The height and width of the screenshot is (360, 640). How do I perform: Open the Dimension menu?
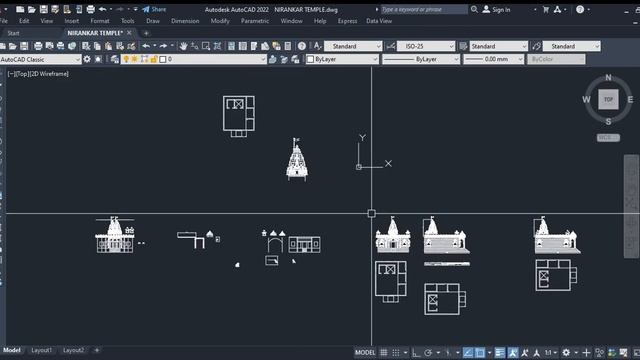coord(185,21)
